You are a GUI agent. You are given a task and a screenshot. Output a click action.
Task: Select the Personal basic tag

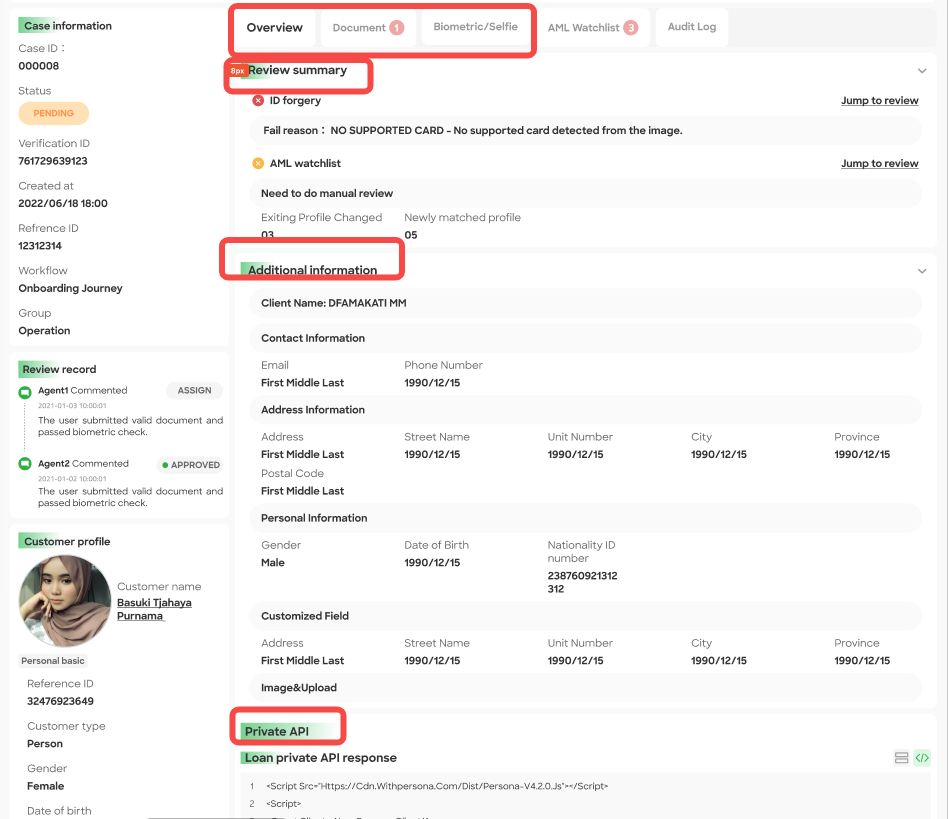tap(53, 661)
